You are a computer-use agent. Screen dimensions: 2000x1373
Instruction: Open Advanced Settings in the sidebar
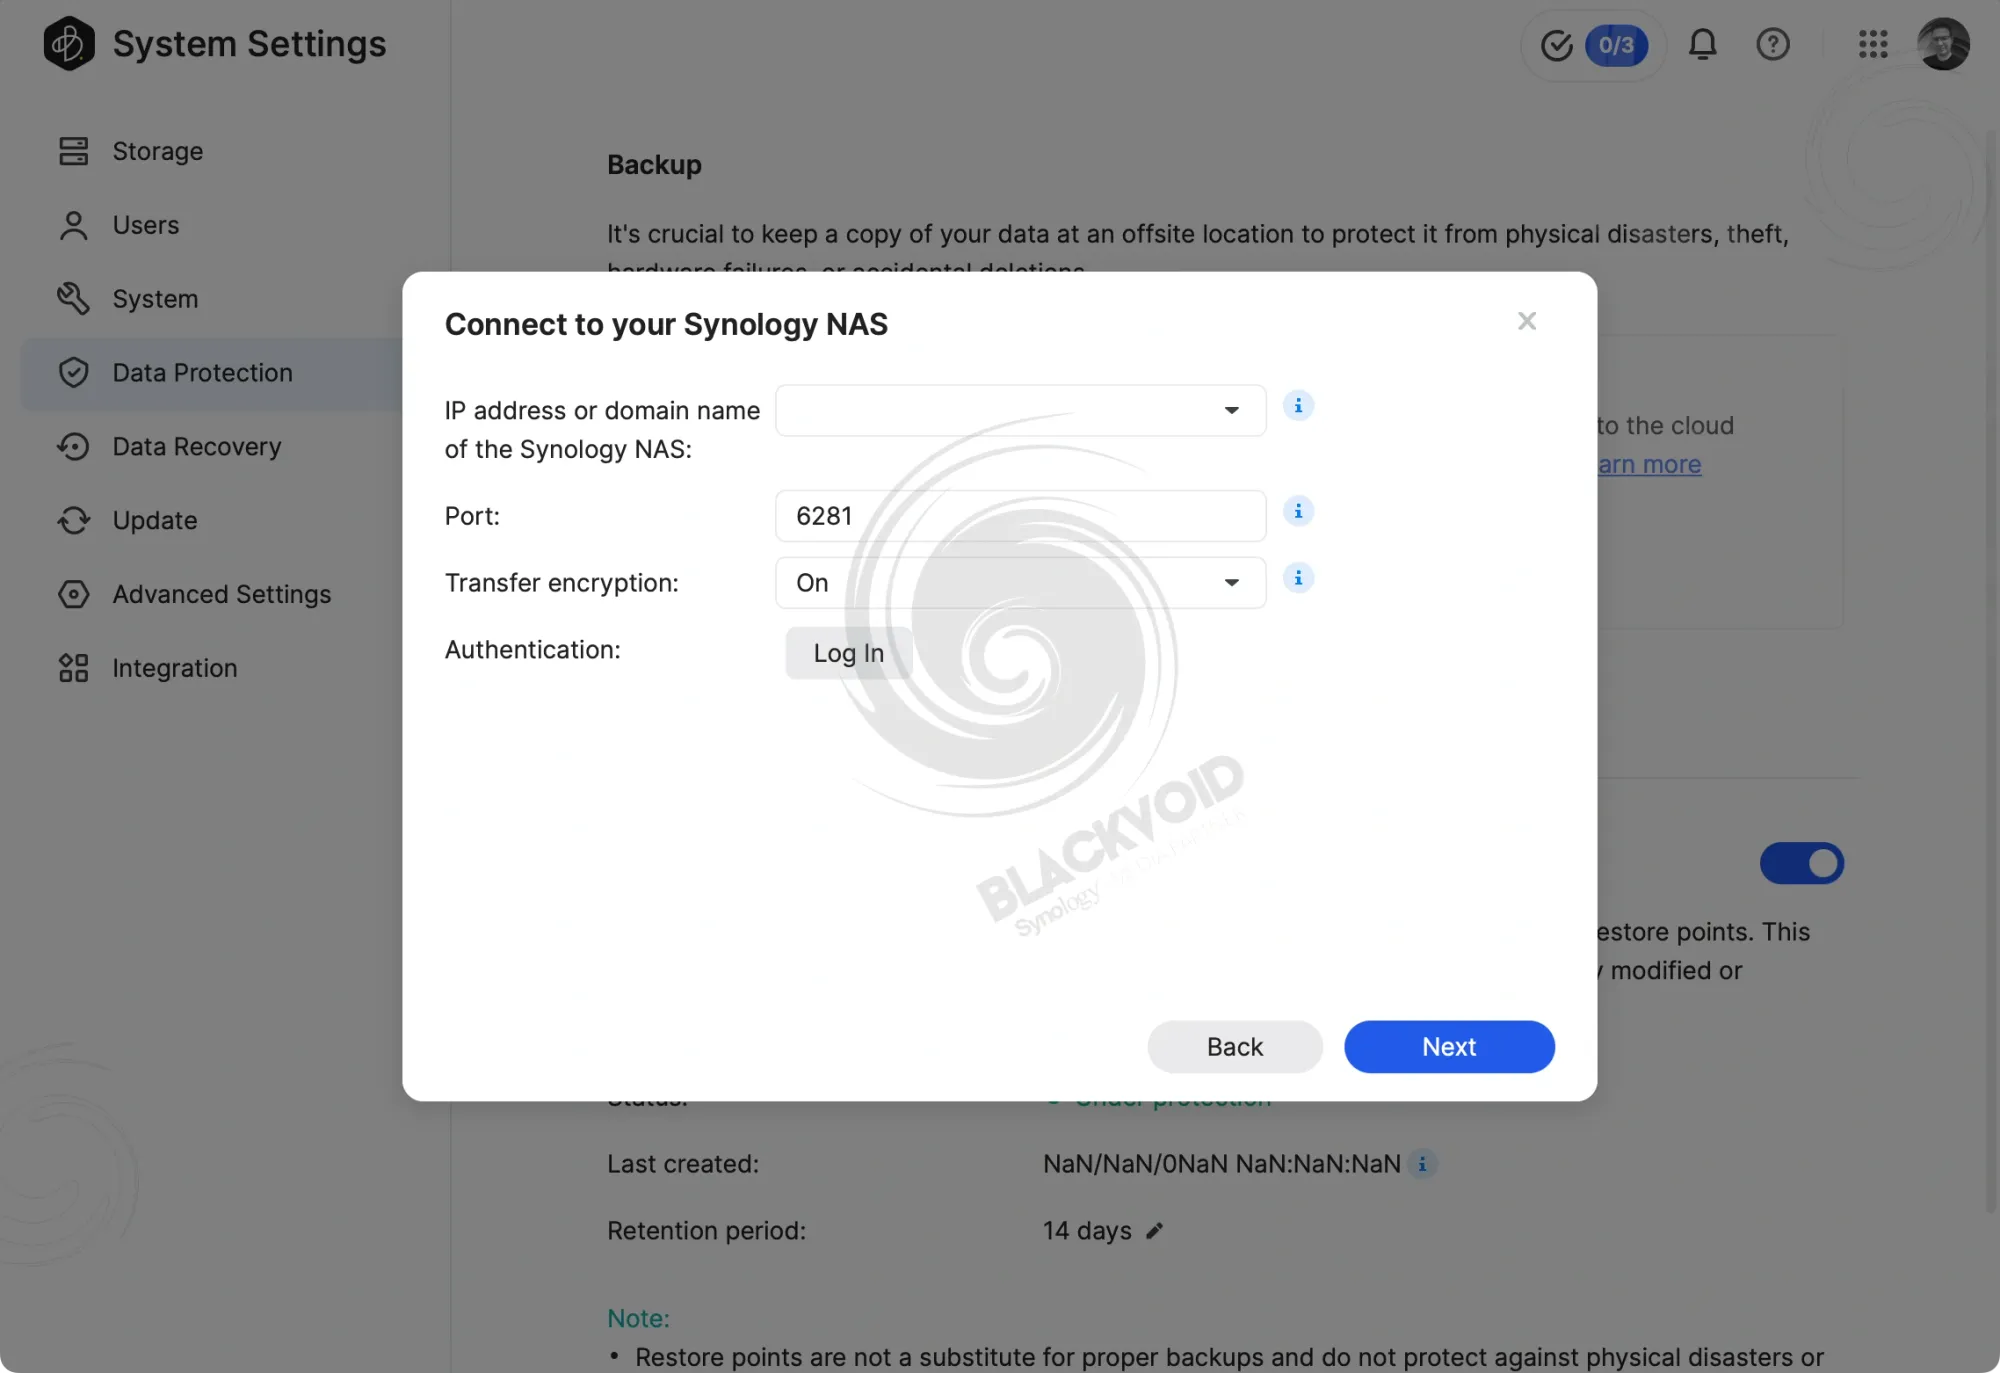click(x=221, y=594)
